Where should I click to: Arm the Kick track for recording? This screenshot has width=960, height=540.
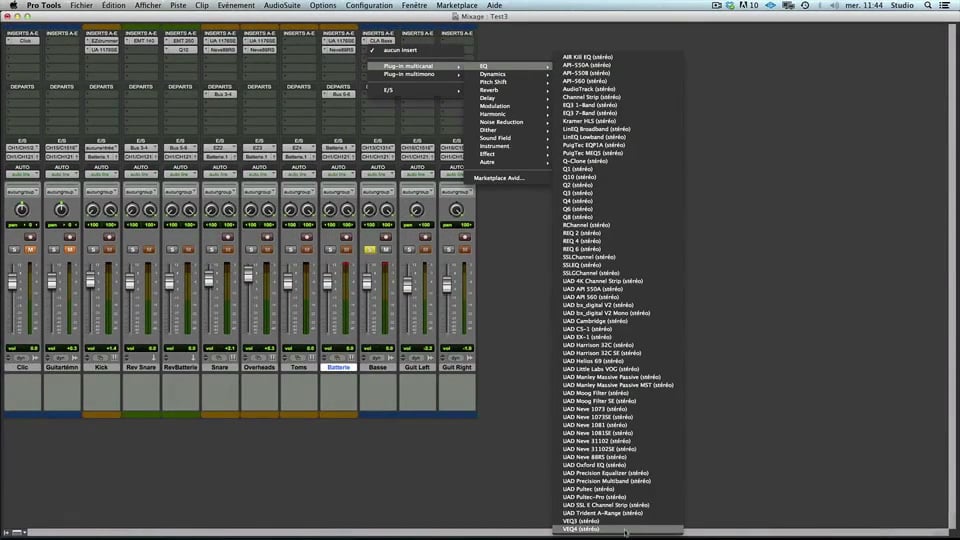(109, 237)
